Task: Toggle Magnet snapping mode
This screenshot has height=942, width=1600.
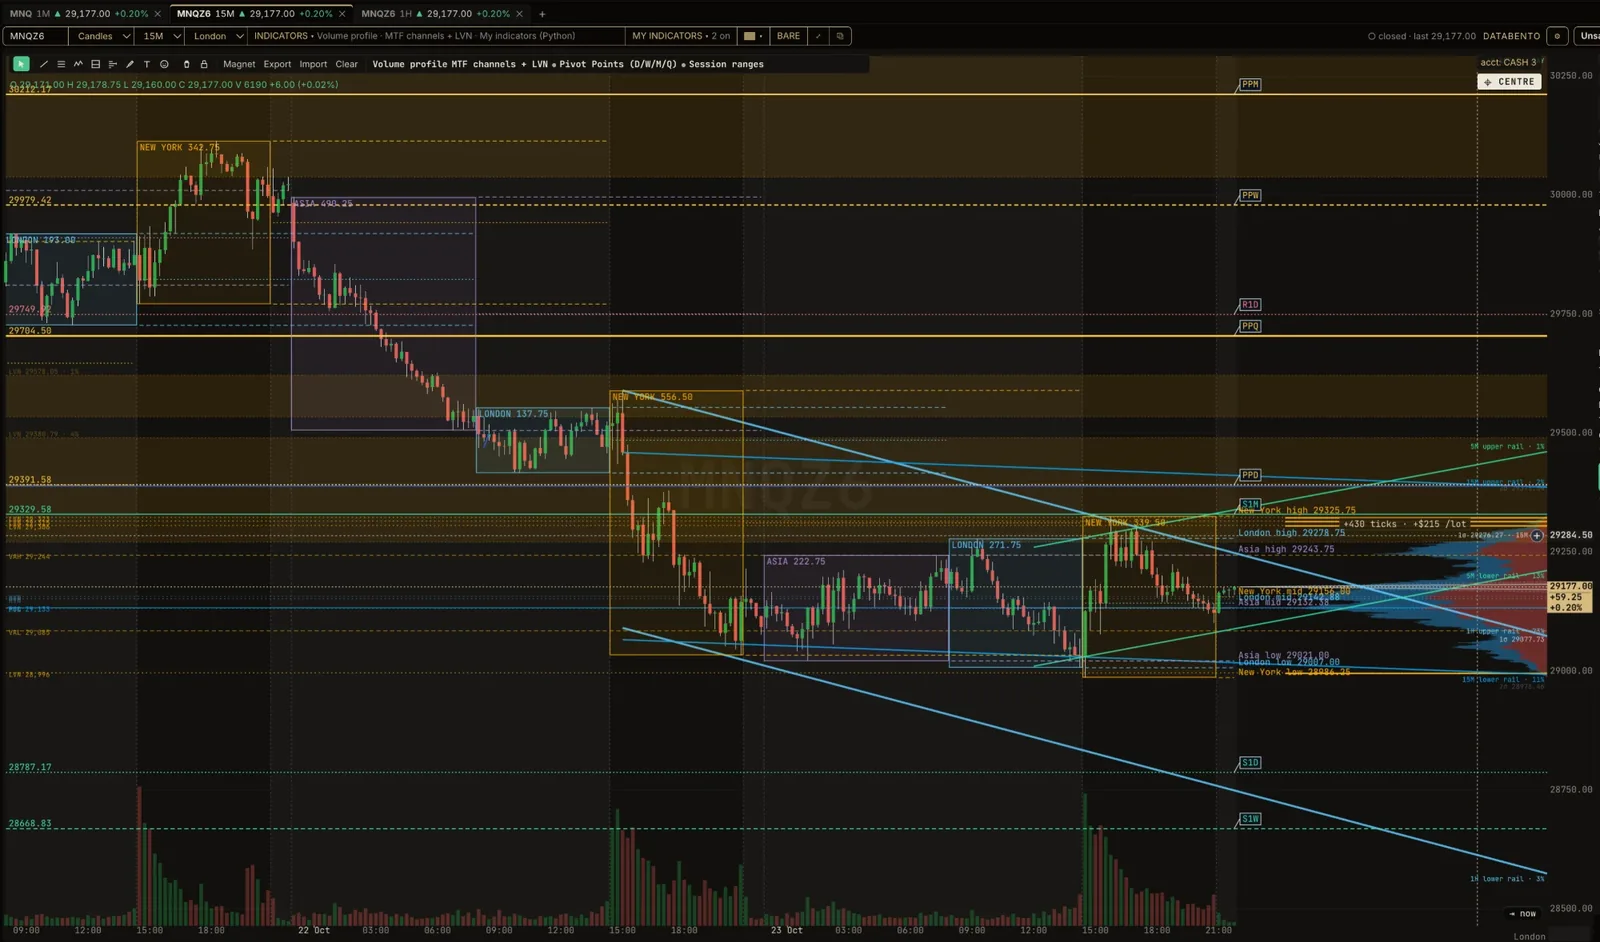Action: (x=239, y=64)
